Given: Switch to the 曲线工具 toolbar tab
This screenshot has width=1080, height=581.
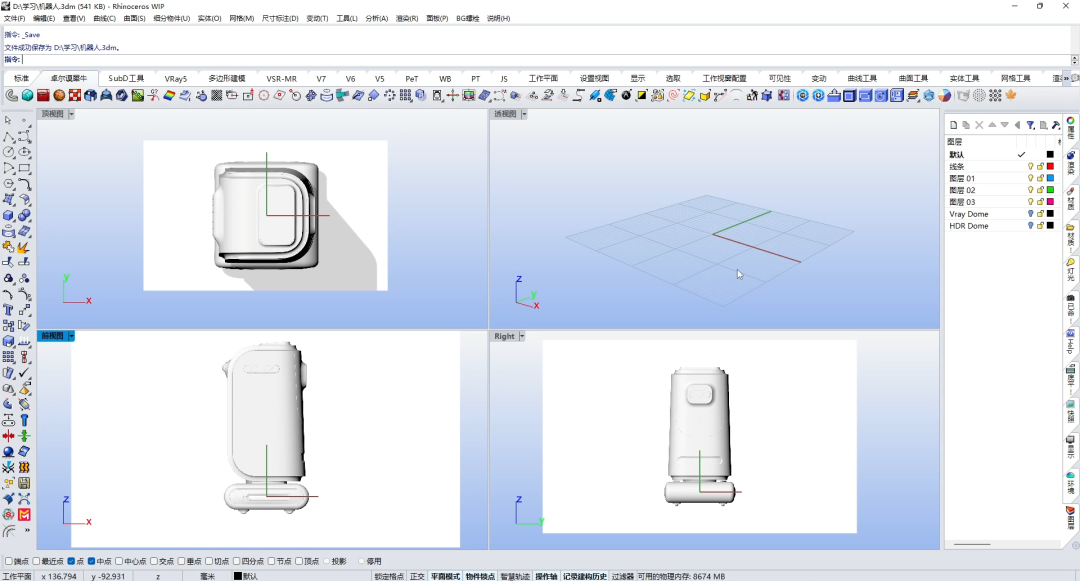Looking at the screenshot, I should coord(862,78).
